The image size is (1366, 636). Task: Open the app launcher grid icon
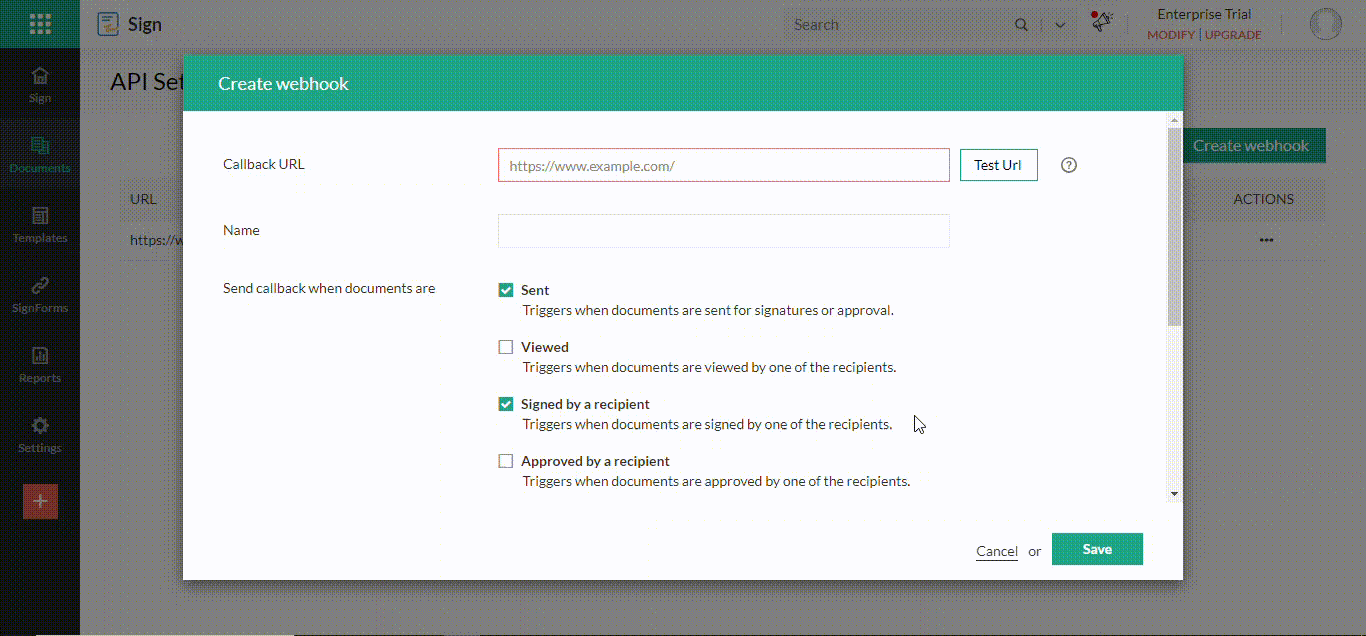[40, 23]
